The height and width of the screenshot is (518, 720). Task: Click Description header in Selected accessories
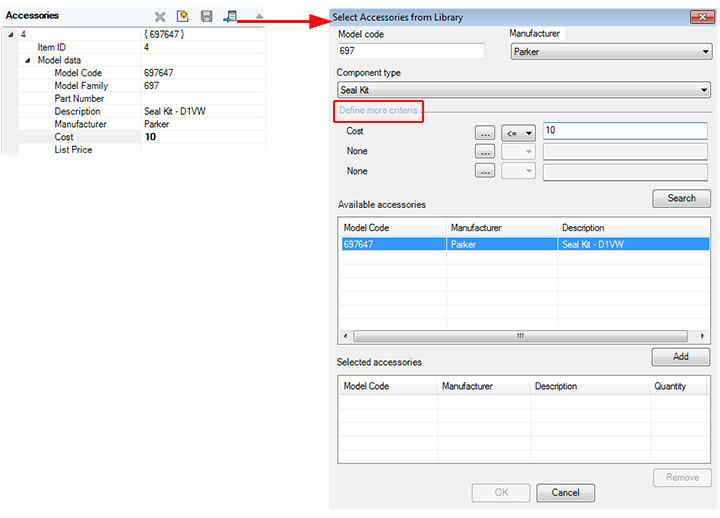coord(590,386)
